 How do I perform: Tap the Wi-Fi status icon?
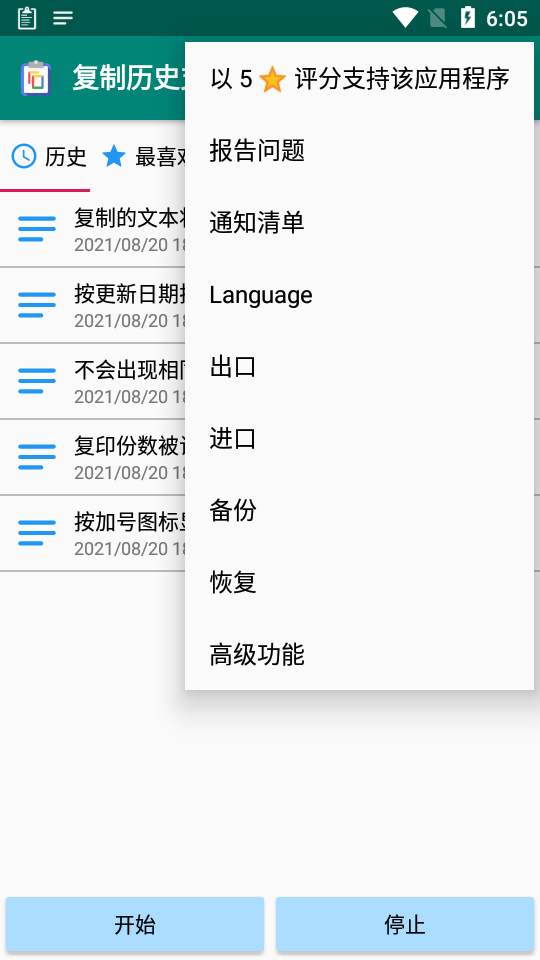click(405, 18)
